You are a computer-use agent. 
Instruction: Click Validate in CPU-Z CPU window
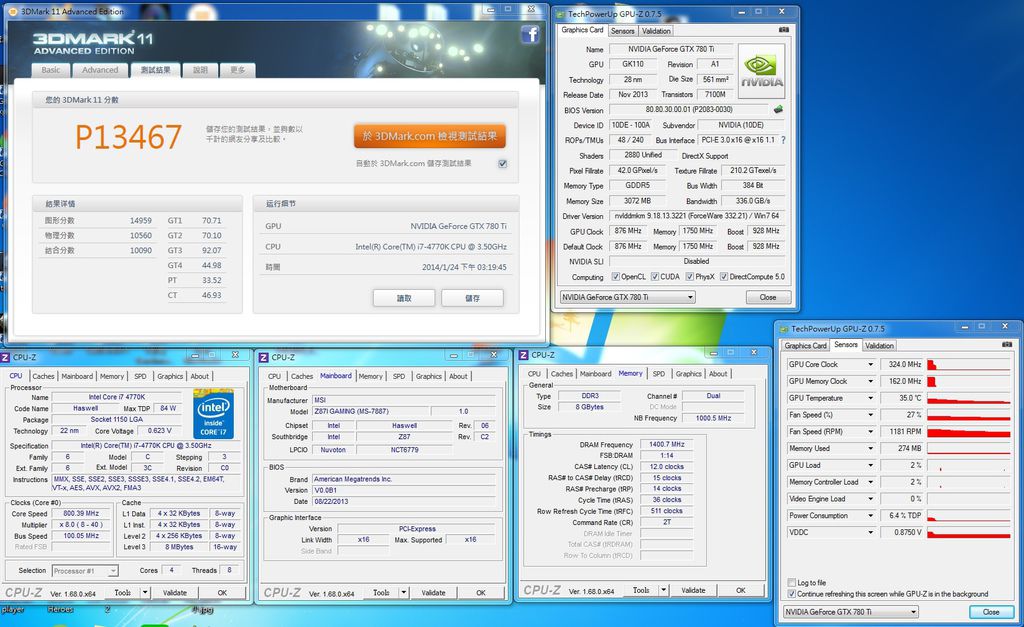174,593
